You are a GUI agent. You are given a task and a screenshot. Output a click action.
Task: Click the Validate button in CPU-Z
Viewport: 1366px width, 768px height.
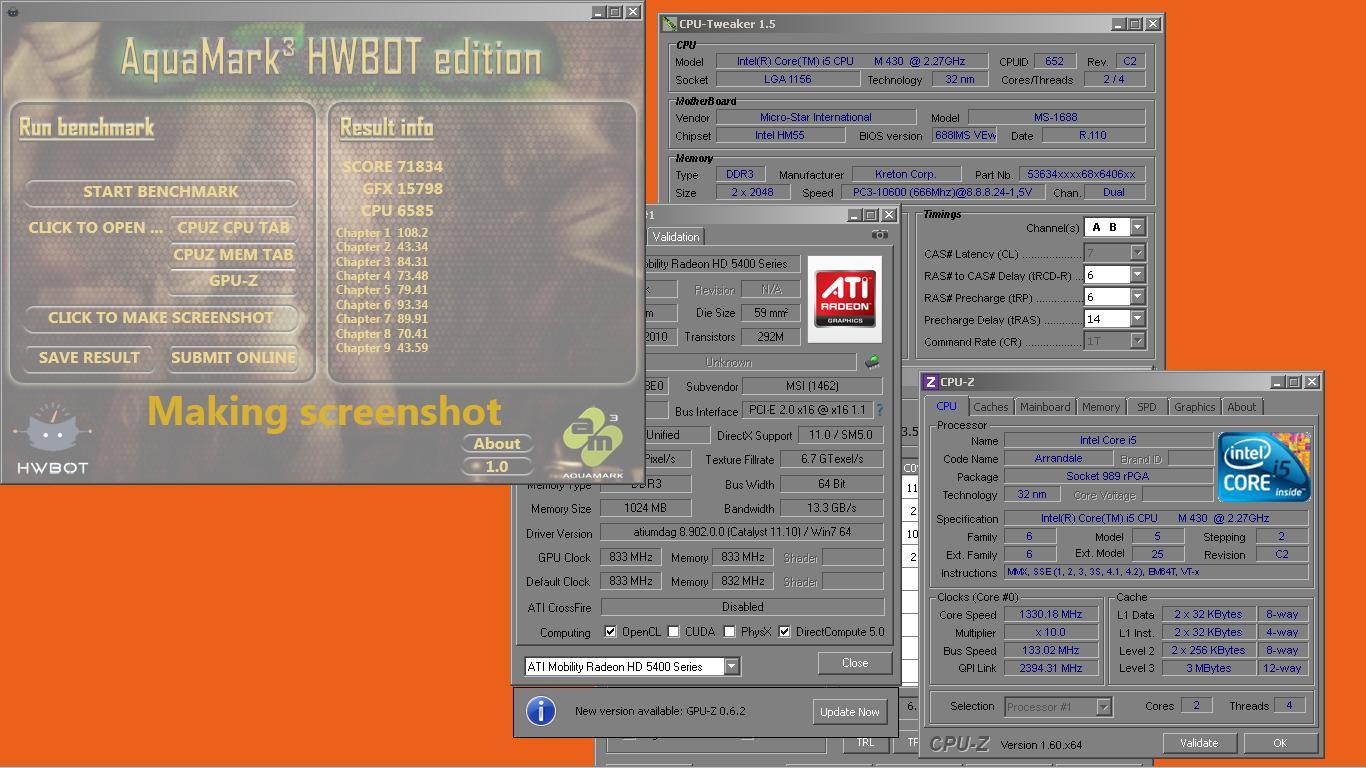(x=1199, y=743)
